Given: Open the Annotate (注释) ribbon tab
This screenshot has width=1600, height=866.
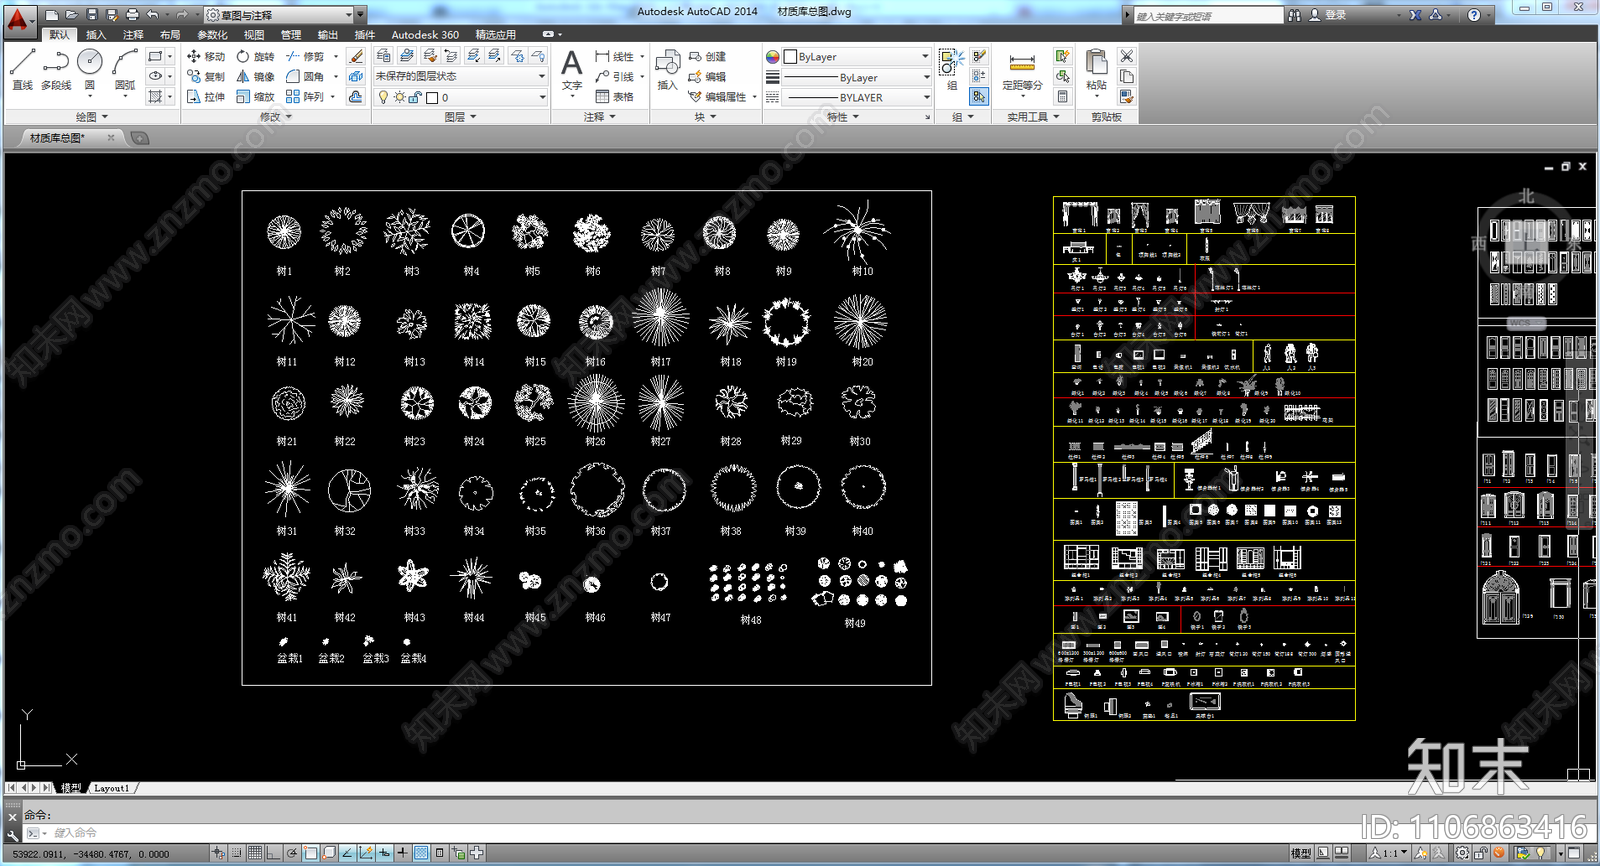Looking at the screenshot, I should pos(133,35).
